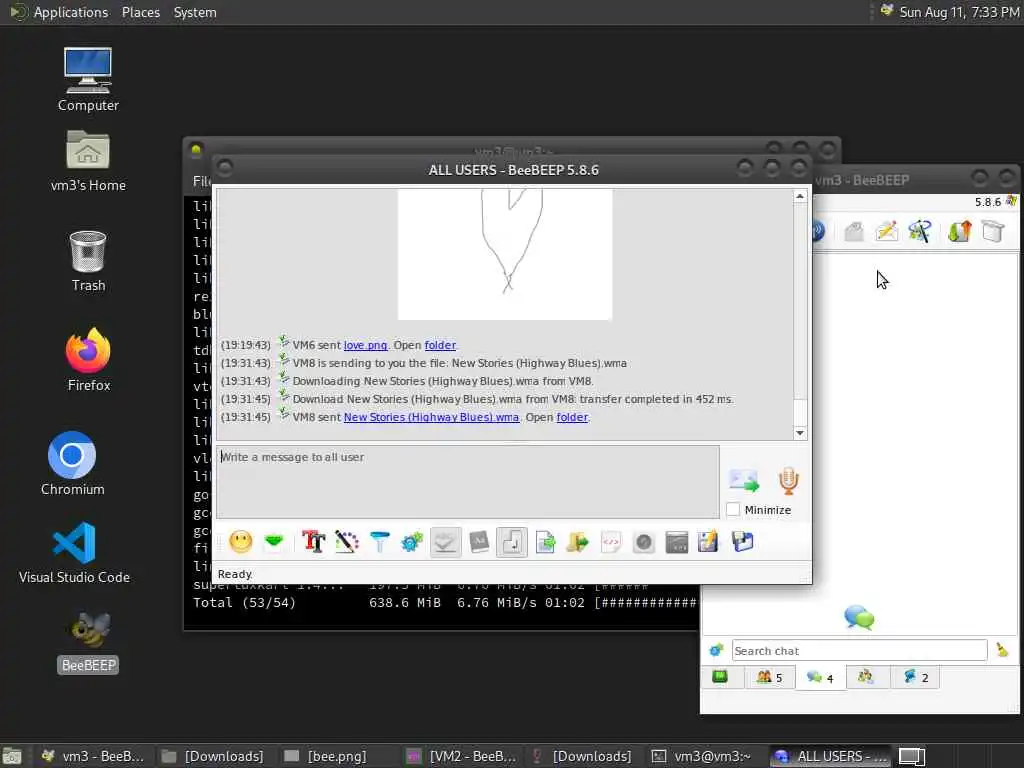
Task: Switch to vm3 - BeeB... taskbar item
Action: tap(93, 756)
